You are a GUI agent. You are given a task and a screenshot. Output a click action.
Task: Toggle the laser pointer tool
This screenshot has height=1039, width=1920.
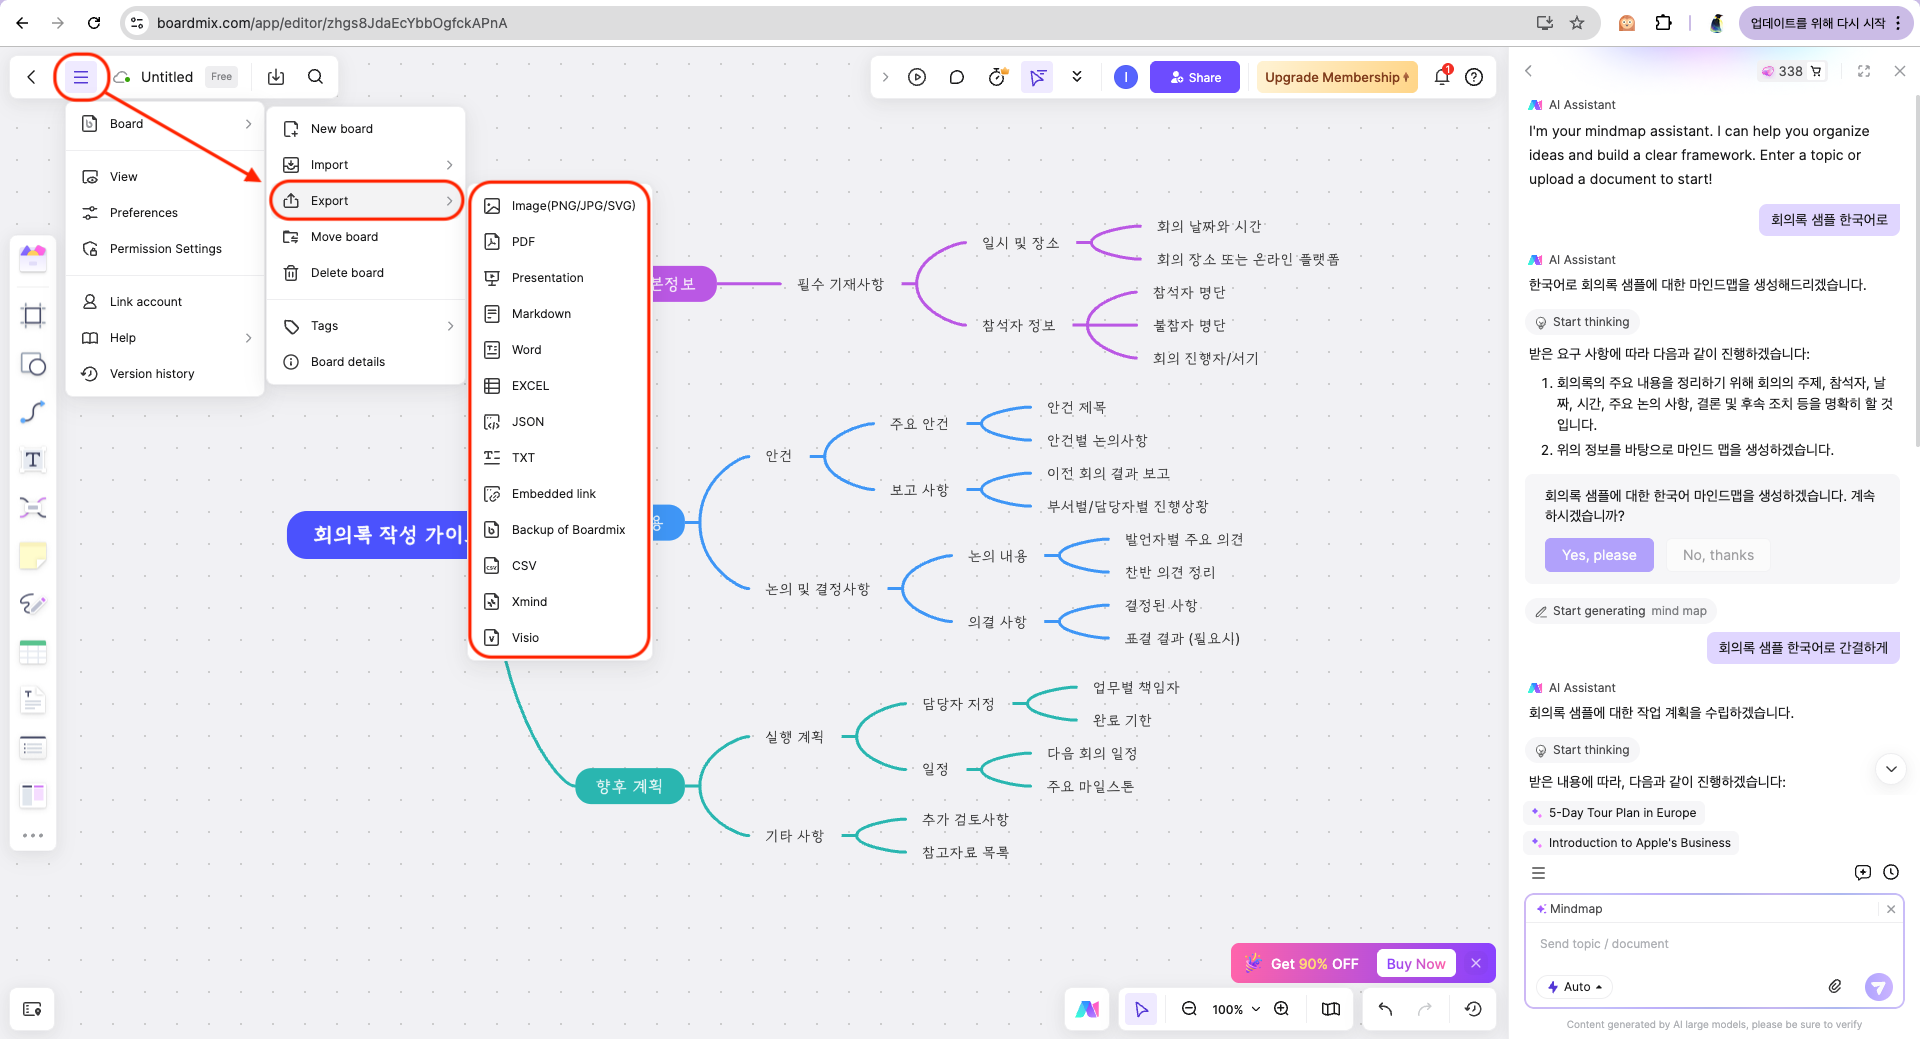click(1037, 77)
